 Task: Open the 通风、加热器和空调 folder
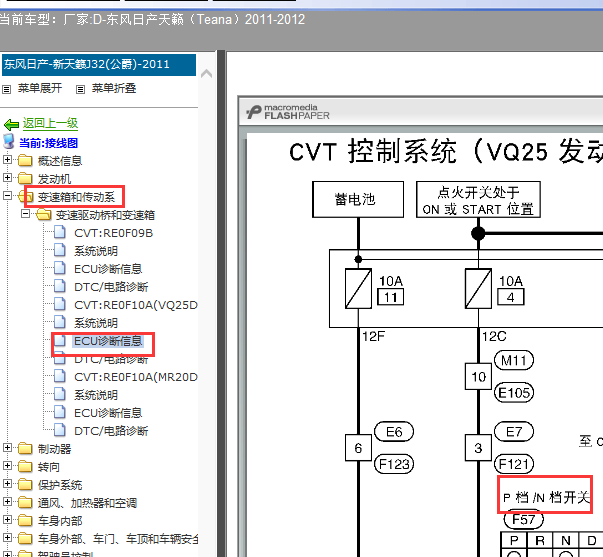[x=87, y=503]
